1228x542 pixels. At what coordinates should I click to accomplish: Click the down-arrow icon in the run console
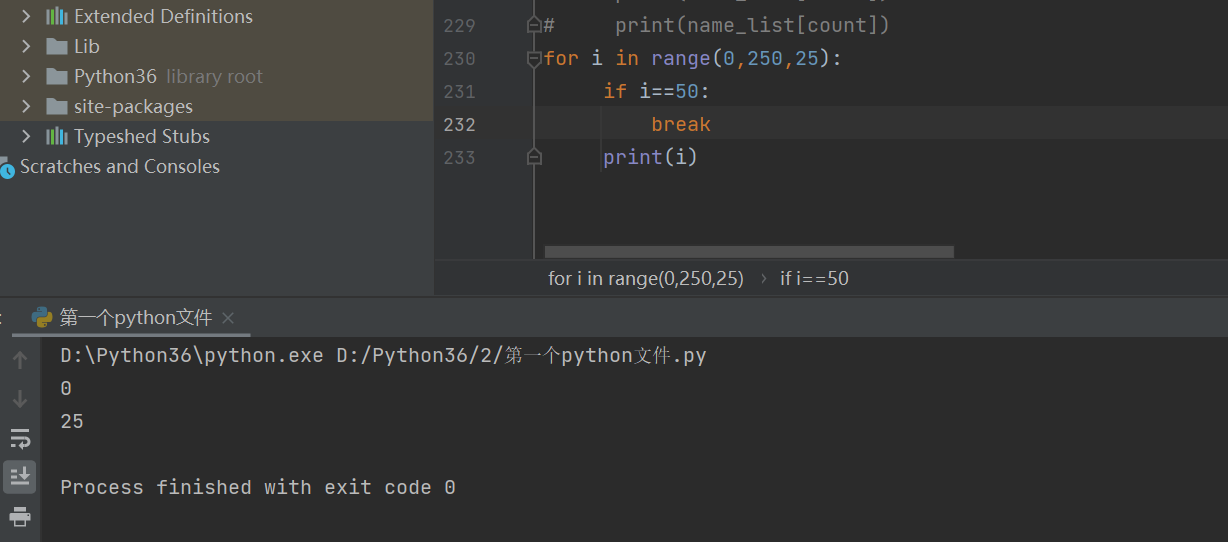pyautogui.click(x=20, y=399)
